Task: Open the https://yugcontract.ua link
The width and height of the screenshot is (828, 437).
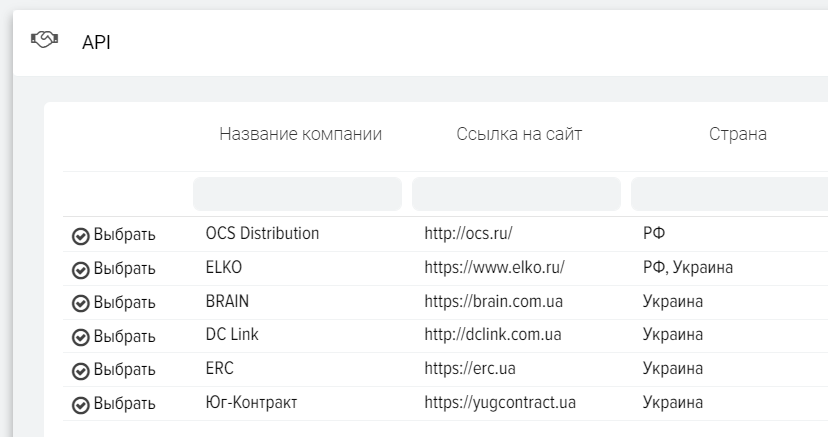Action: pyautogui.click(x=499, y=403)
